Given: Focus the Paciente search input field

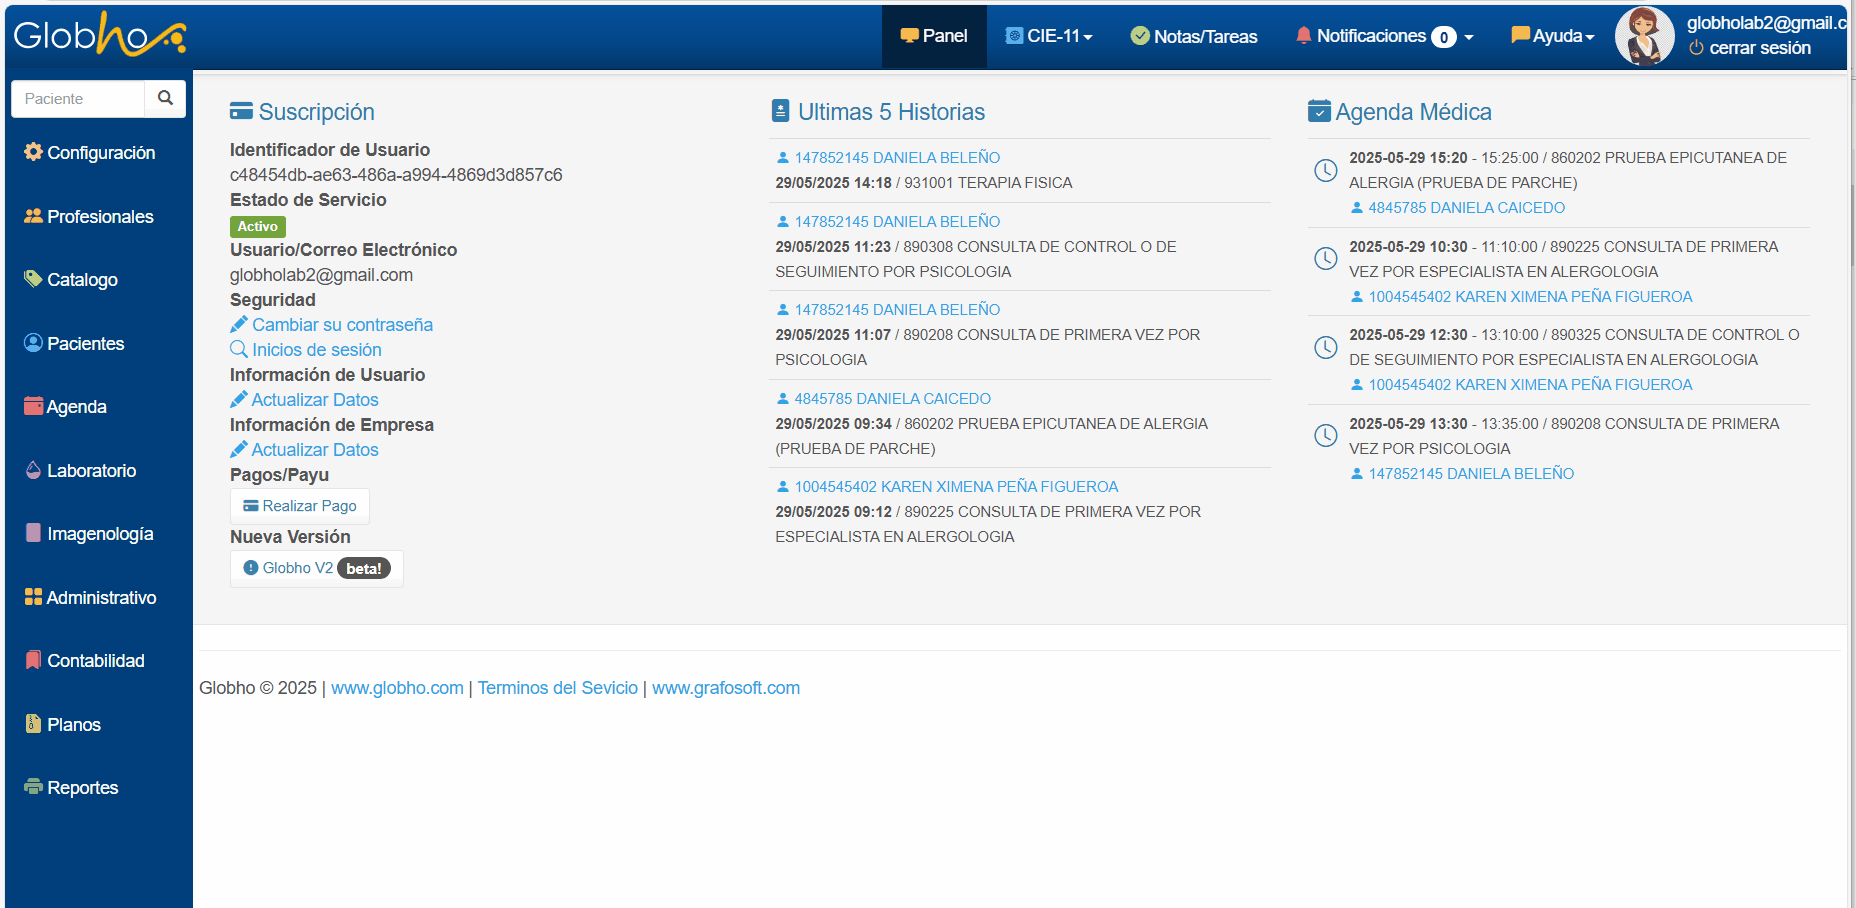Looking at the screenshot, I should click(x=78, y=98).
